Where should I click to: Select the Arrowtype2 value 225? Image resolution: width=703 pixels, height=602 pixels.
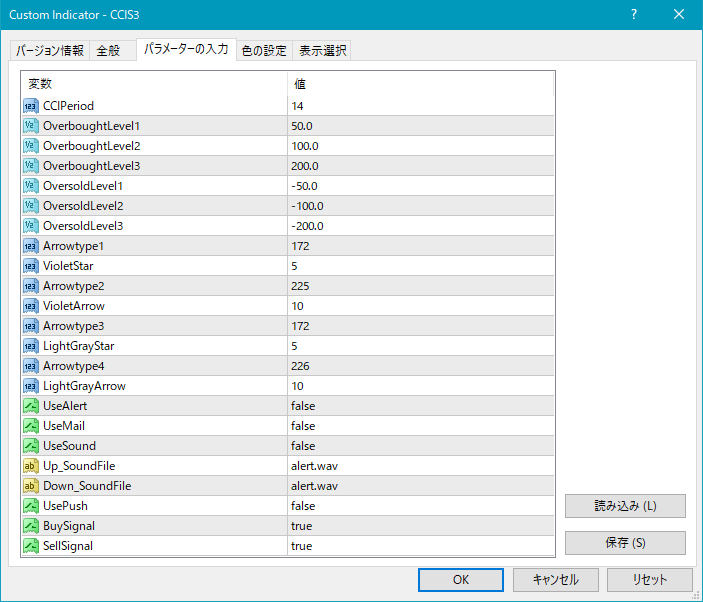300,286
